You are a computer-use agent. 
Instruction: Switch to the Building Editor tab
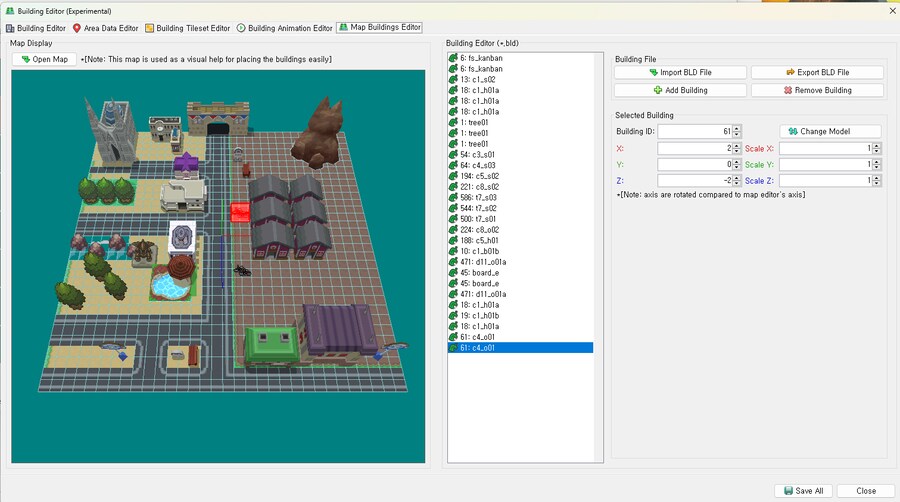pos(36,28)
